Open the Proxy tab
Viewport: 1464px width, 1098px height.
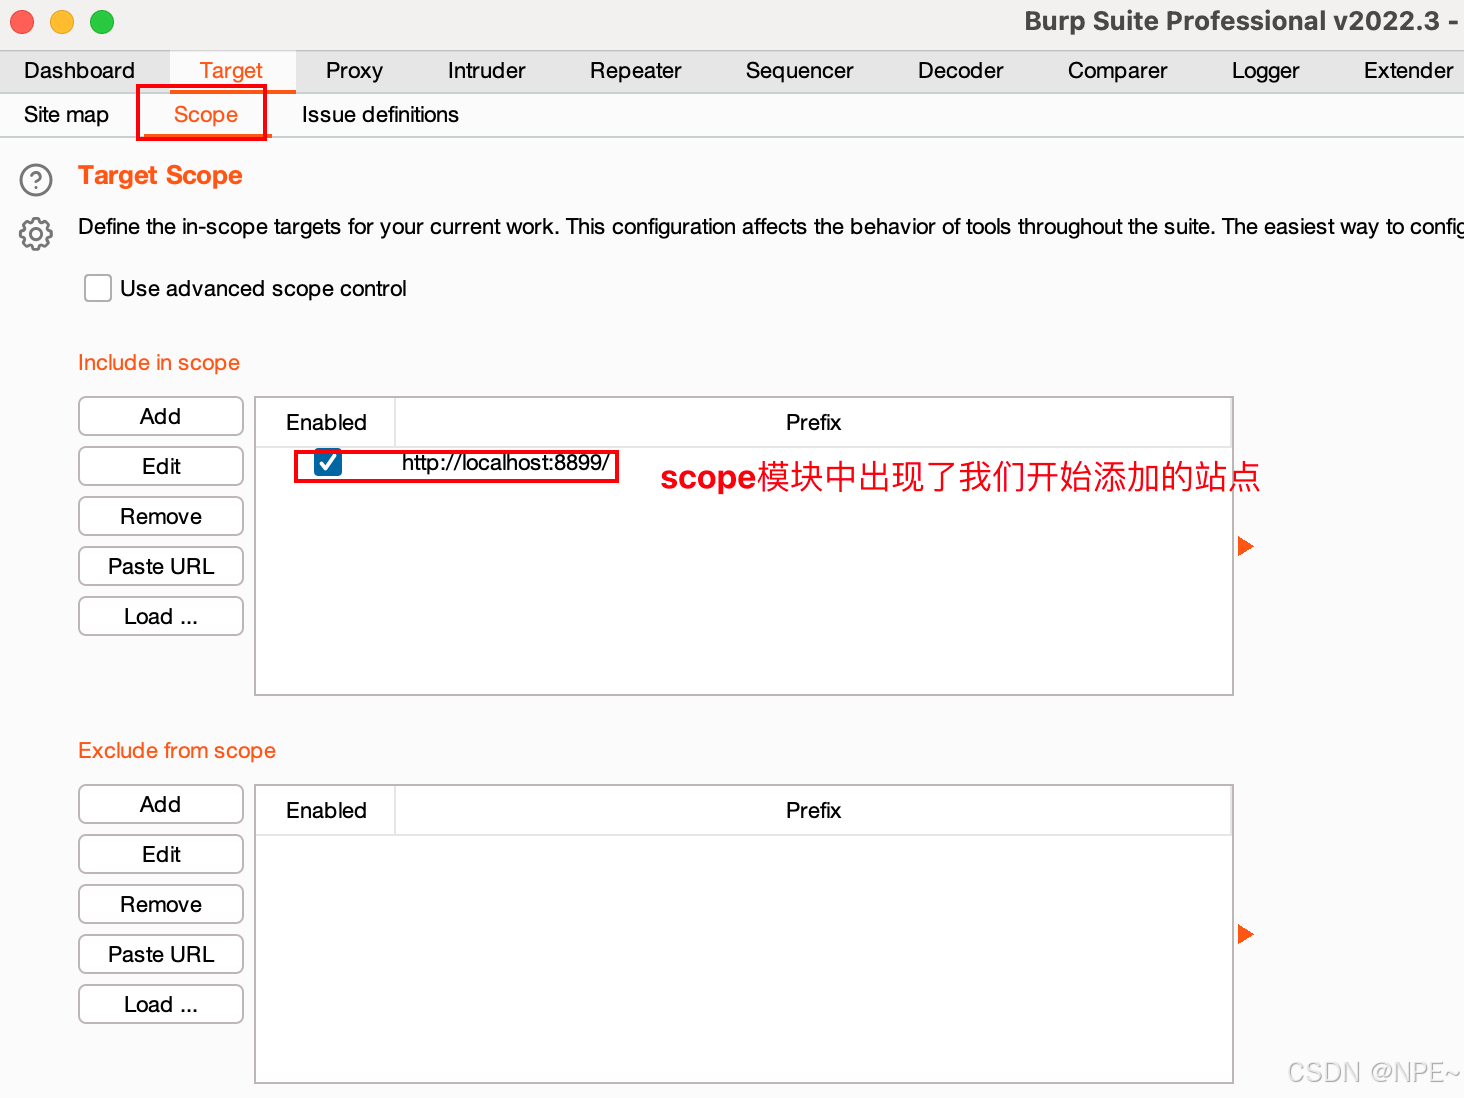pyautogui.click(x=354, y=71)
